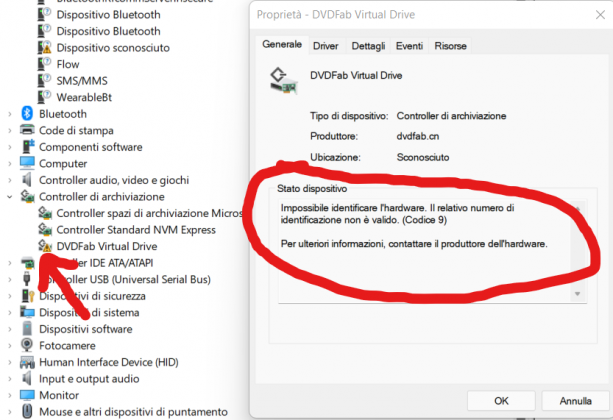Click the Monitor category icon
The height and width of the screenshot is (420, 613).
coord(27,395)
